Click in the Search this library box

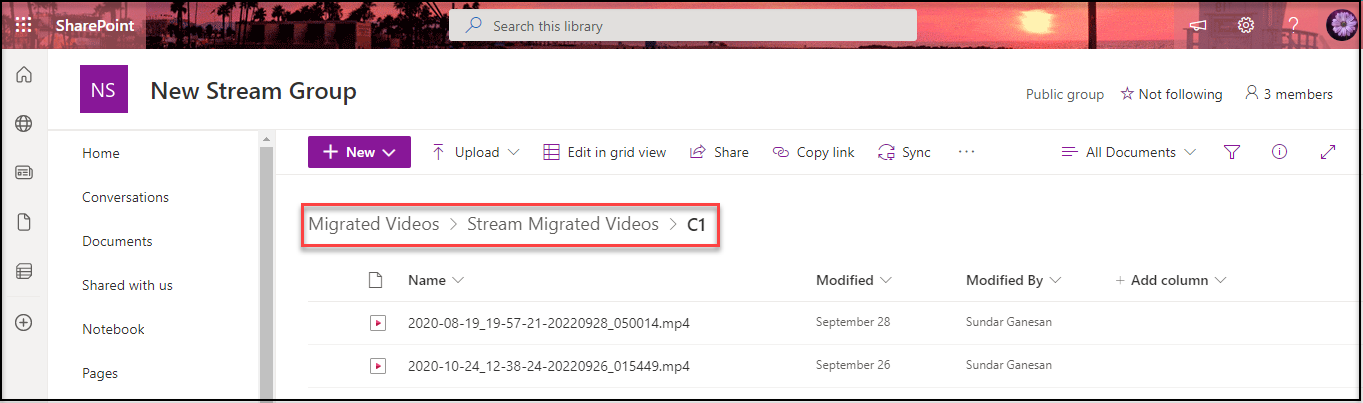(683, 25)
